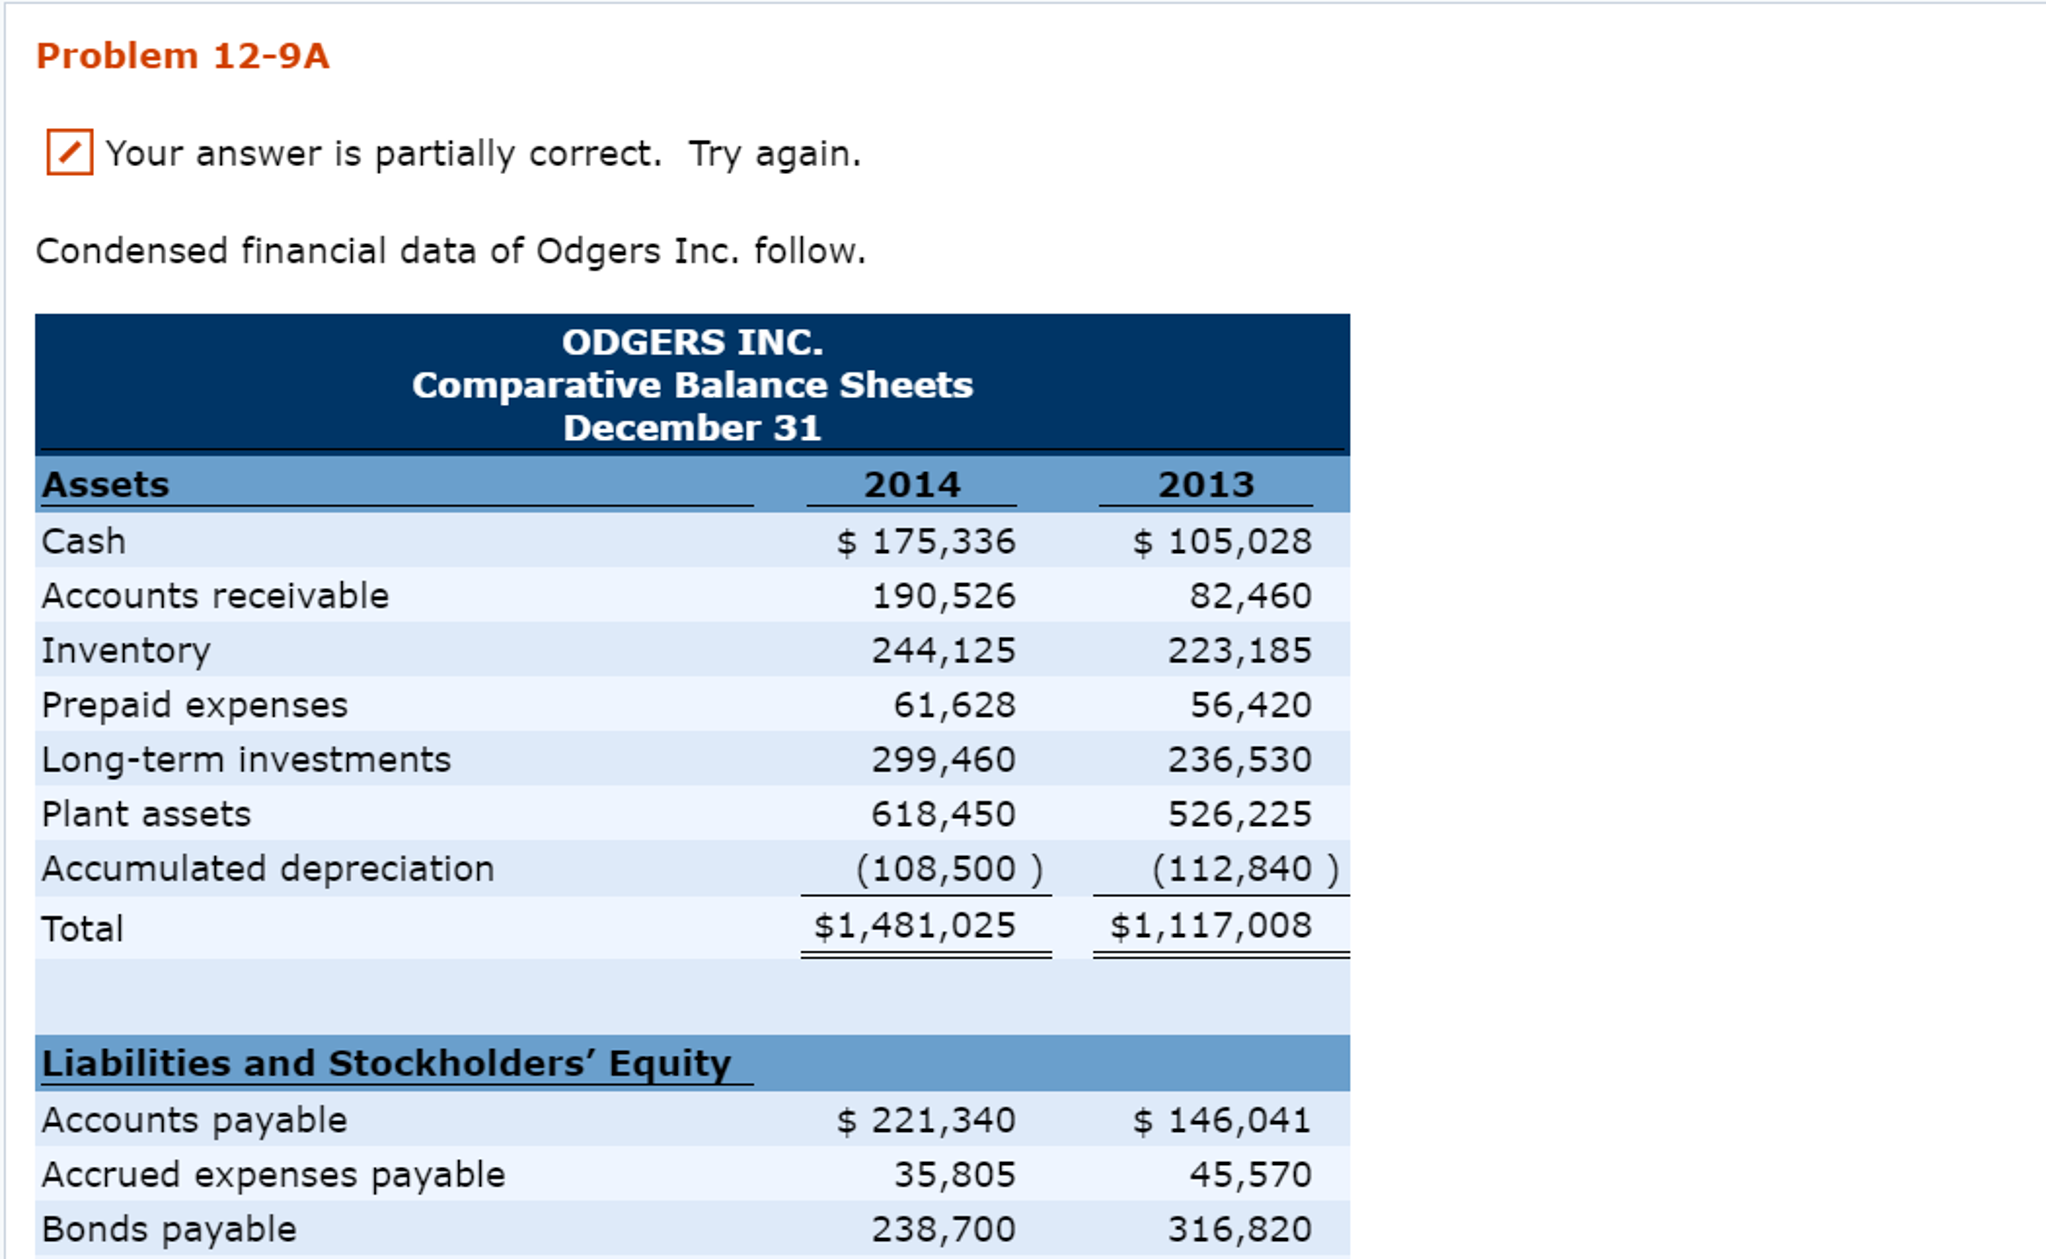This screenshot has width=2046, height=1259.
Task: Select the Total row label
Action: (82, 929)
